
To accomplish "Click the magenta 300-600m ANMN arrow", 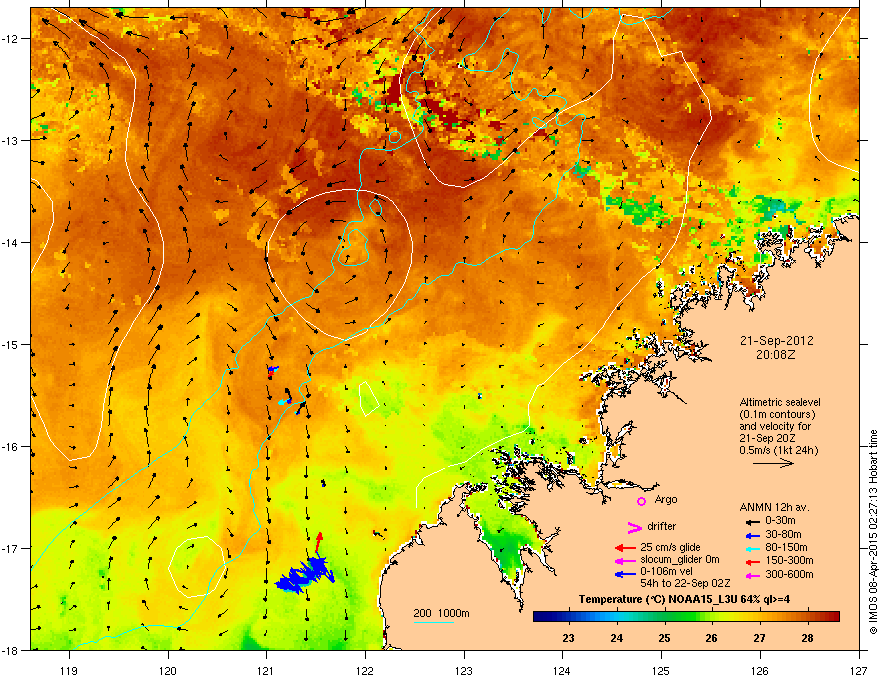I will [751, 575].
